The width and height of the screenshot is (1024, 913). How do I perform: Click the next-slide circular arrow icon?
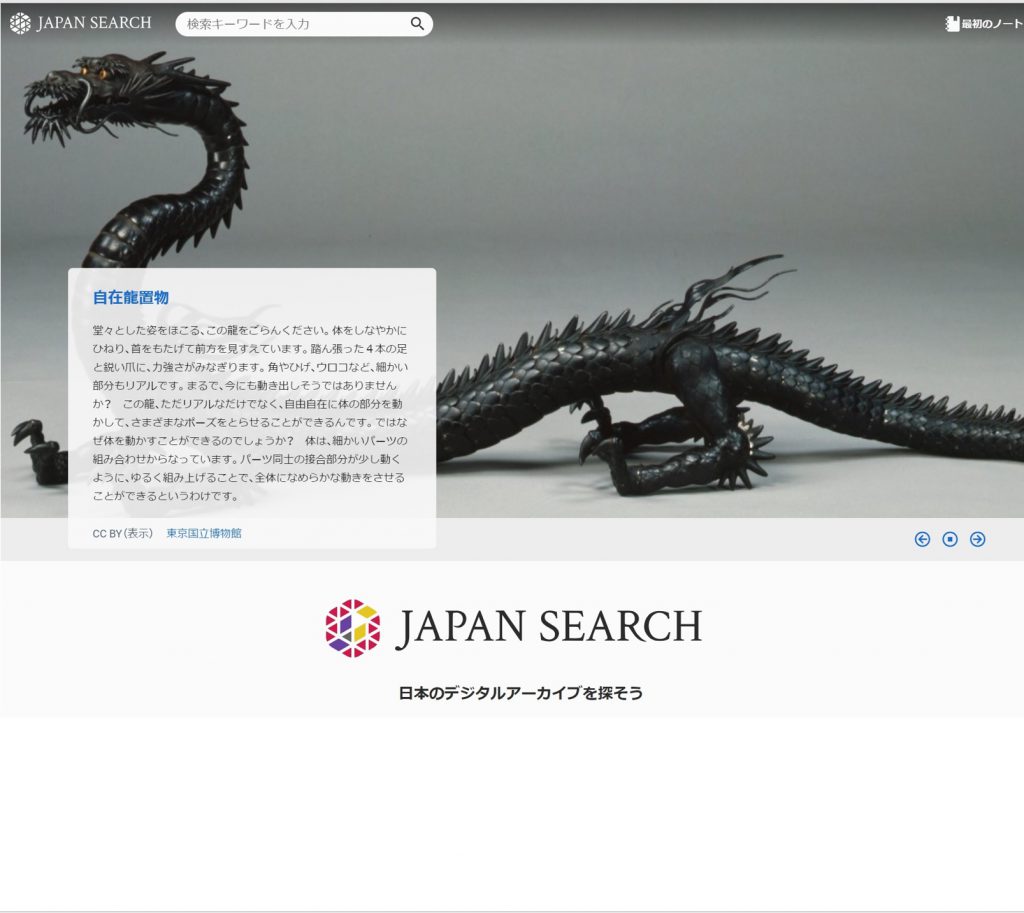(x=977, y=539)
